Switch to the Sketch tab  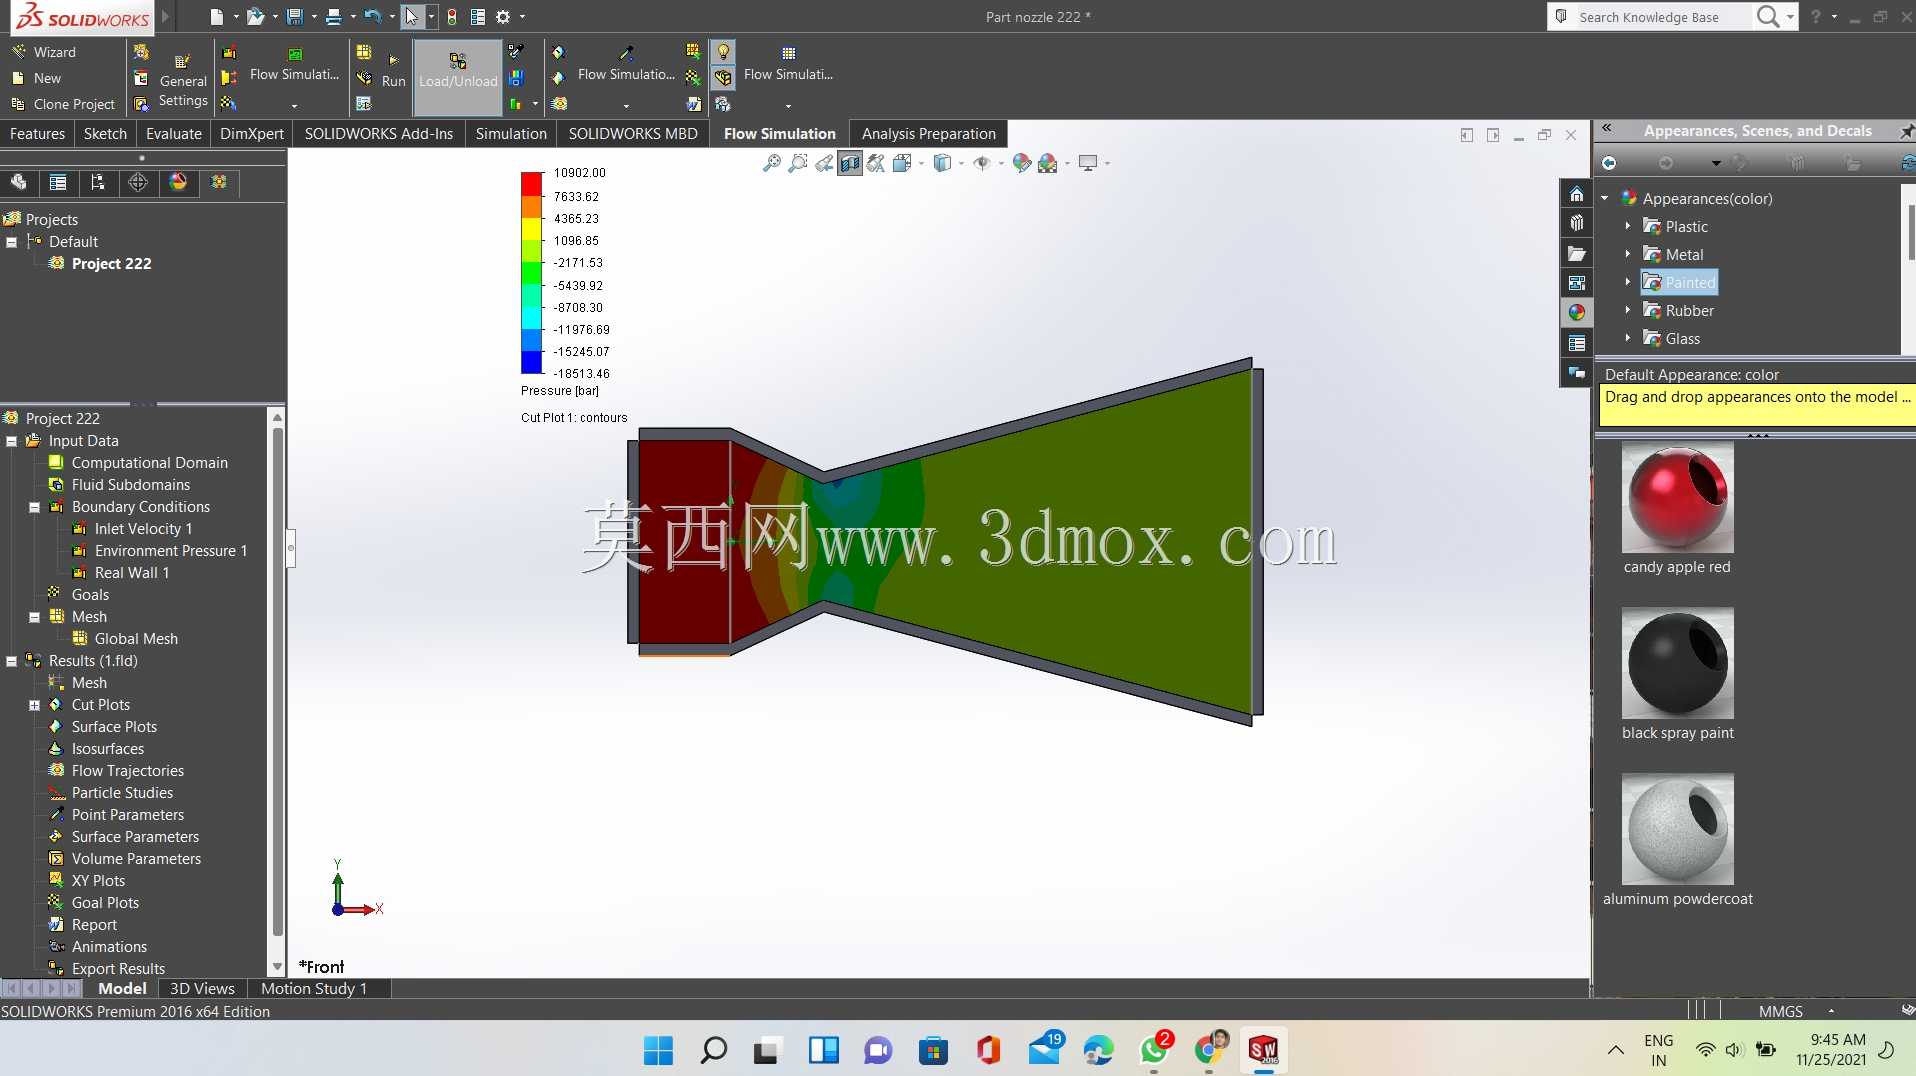click(x=105, y=134)
